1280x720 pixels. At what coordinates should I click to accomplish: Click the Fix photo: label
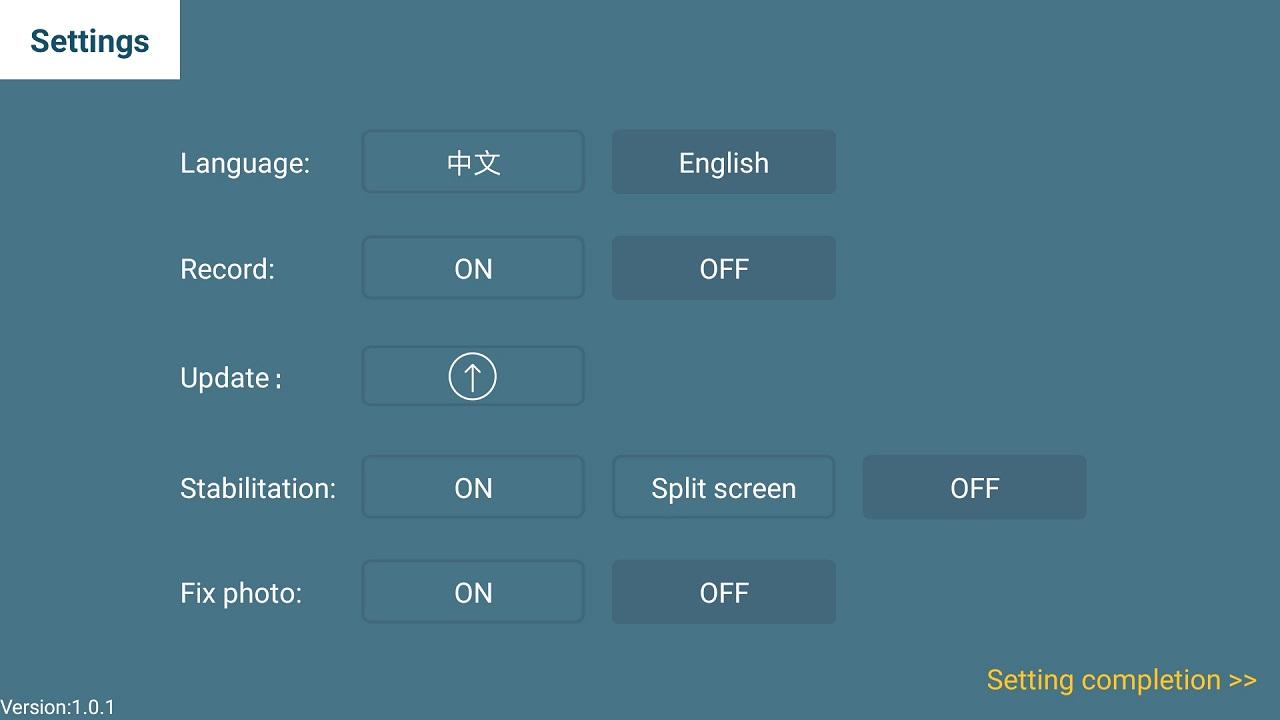[241, 593]
